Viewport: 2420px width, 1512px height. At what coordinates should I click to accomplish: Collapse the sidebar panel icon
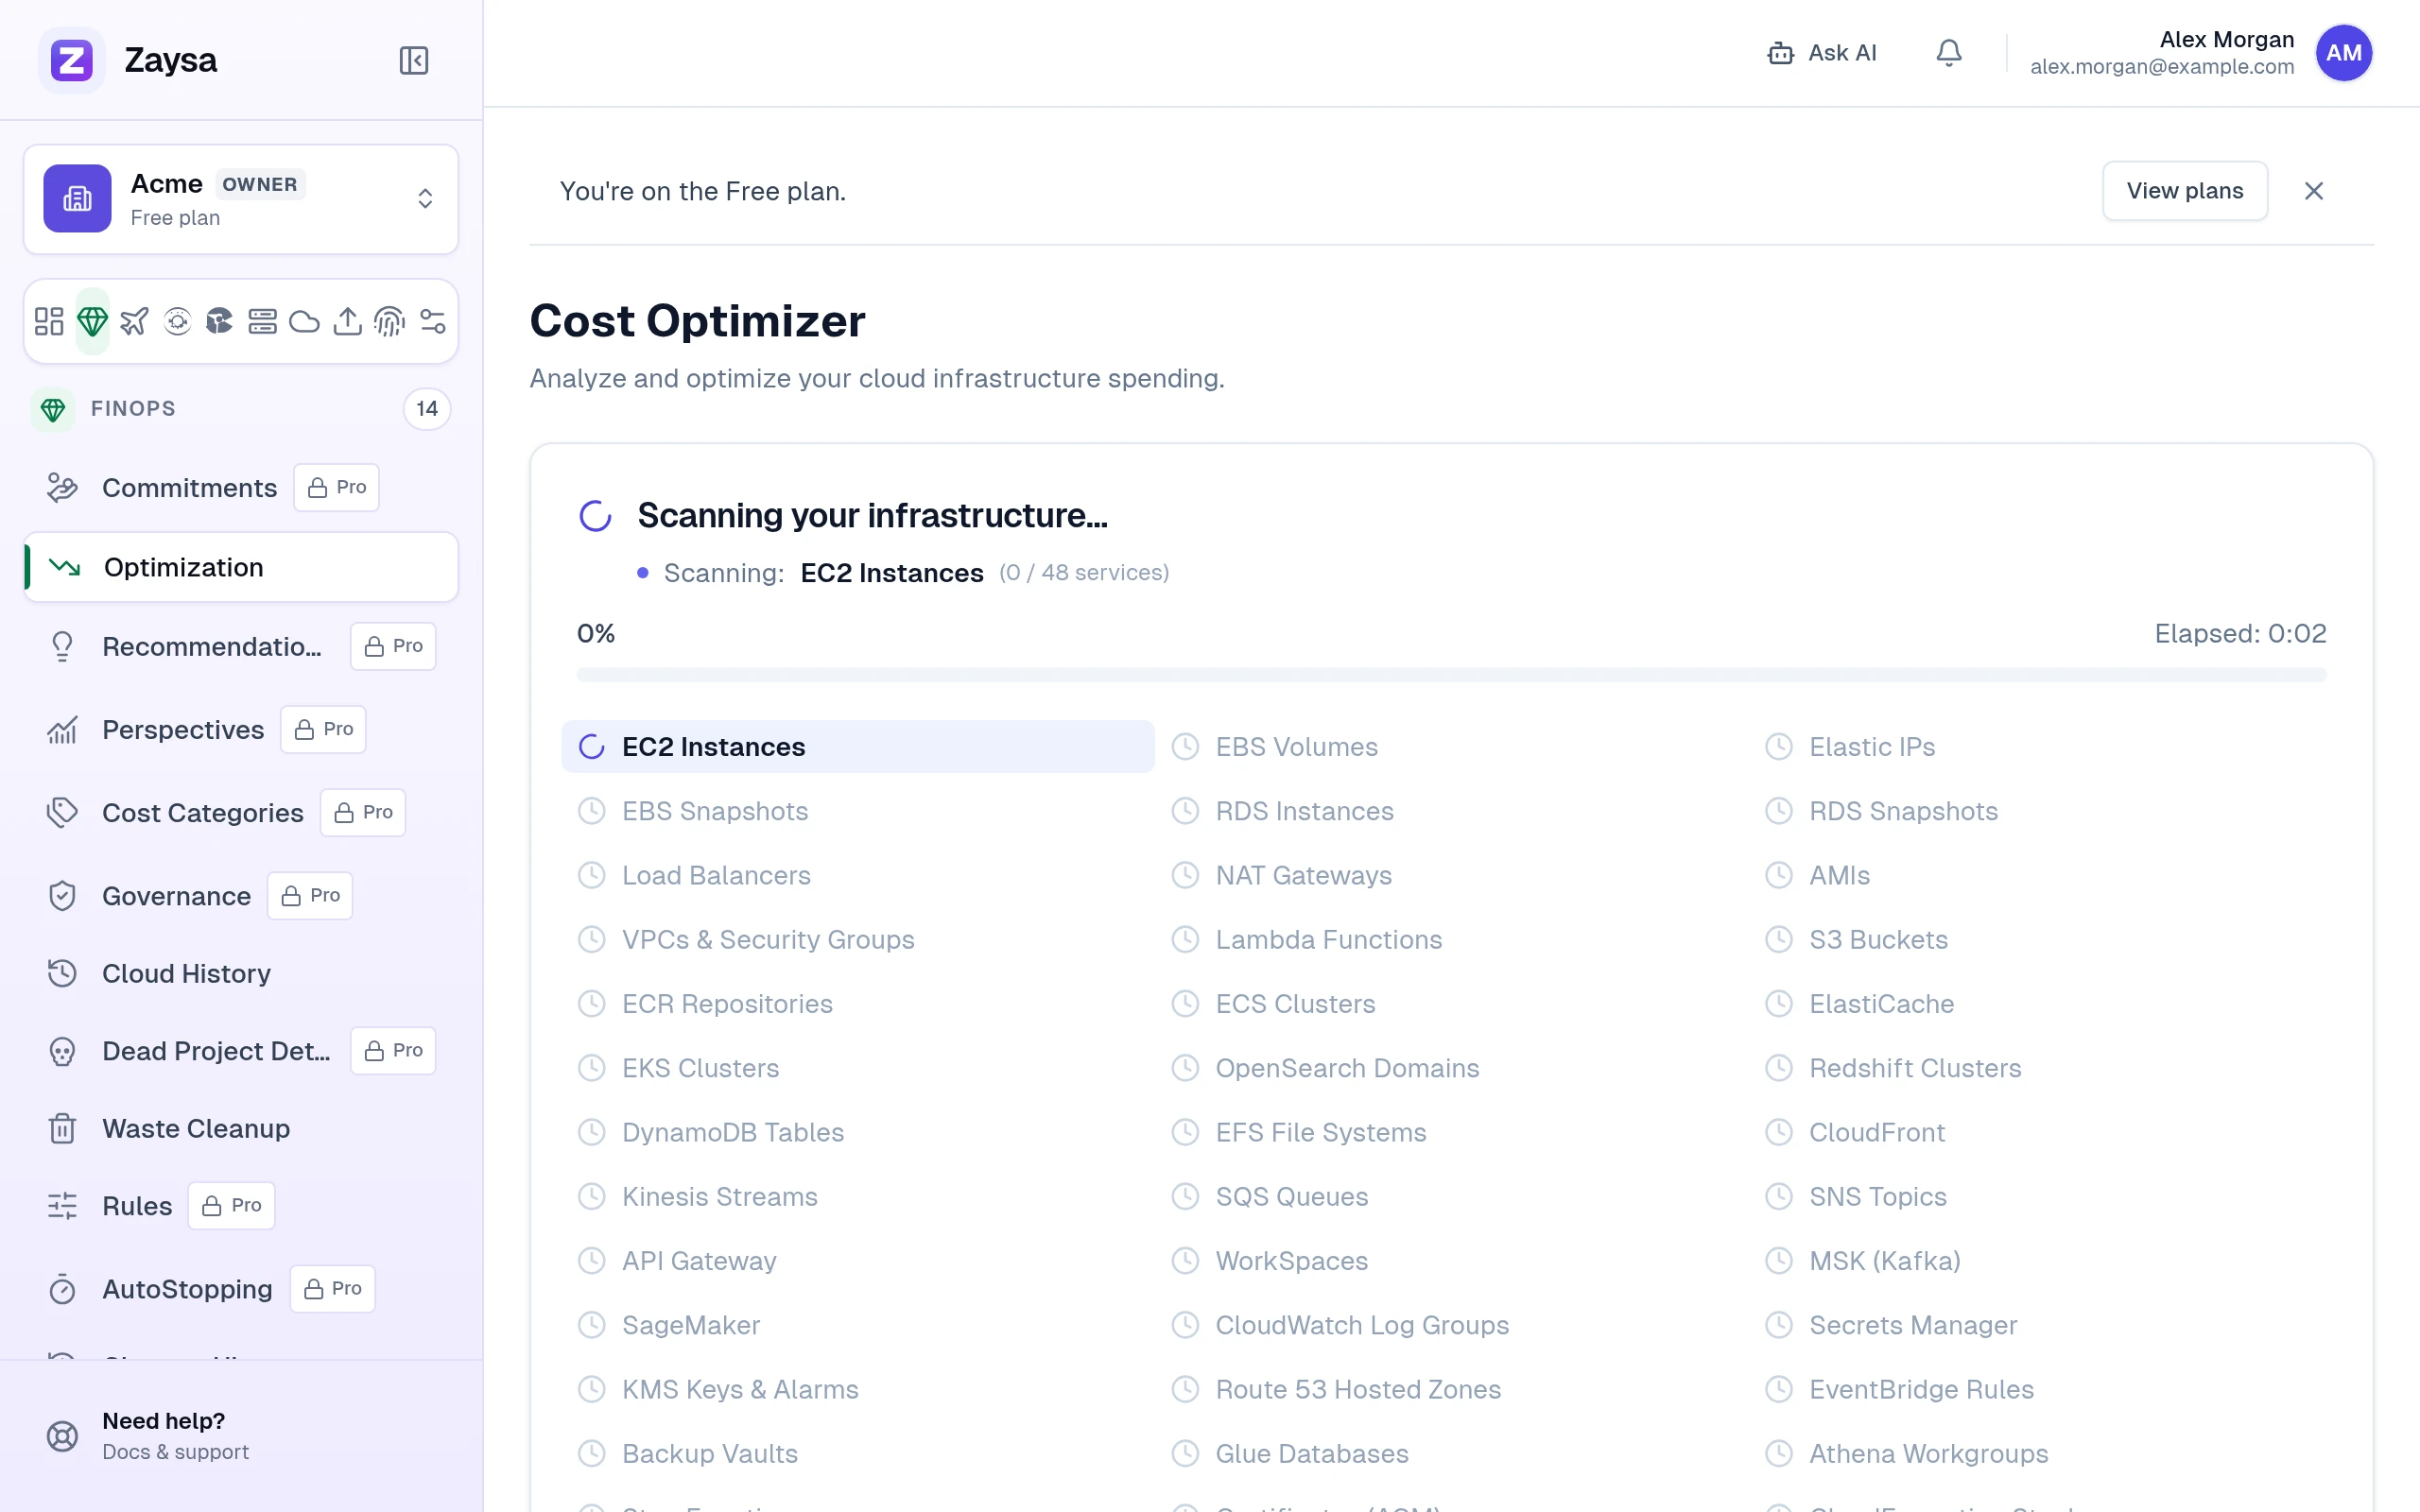[x=414, y=60]
